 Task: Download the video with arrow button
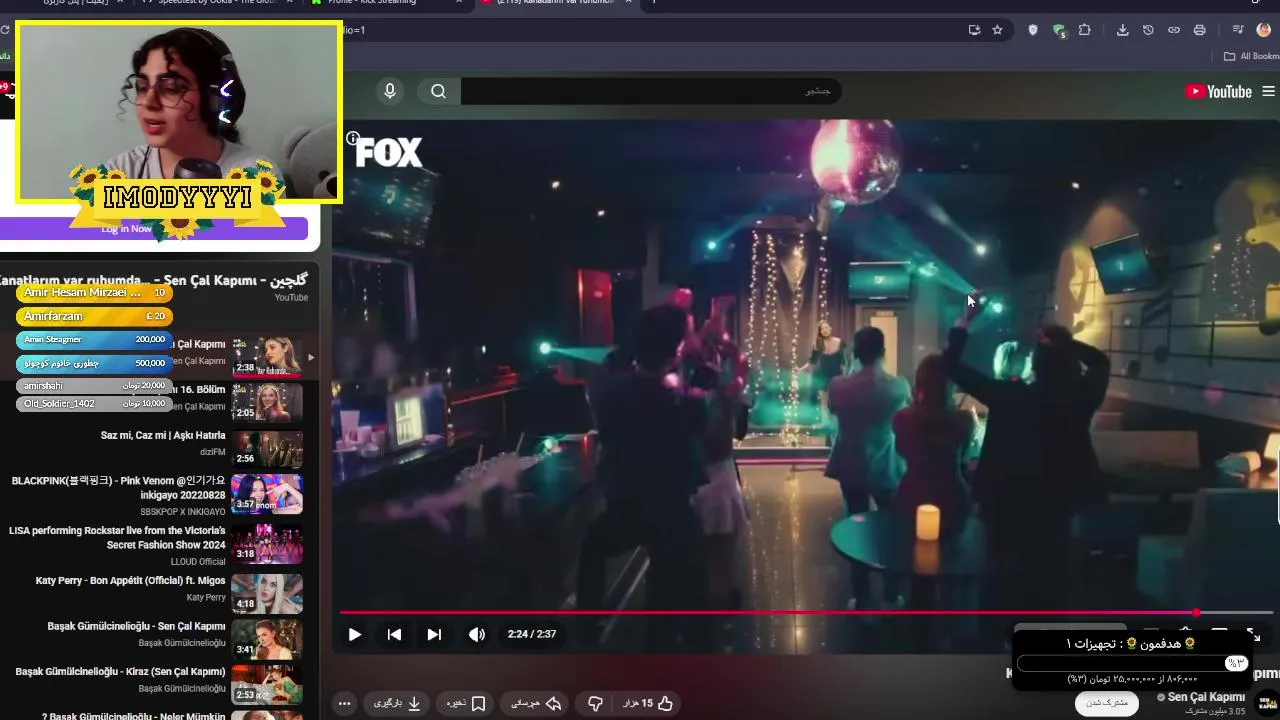click(x=398, y=703)
